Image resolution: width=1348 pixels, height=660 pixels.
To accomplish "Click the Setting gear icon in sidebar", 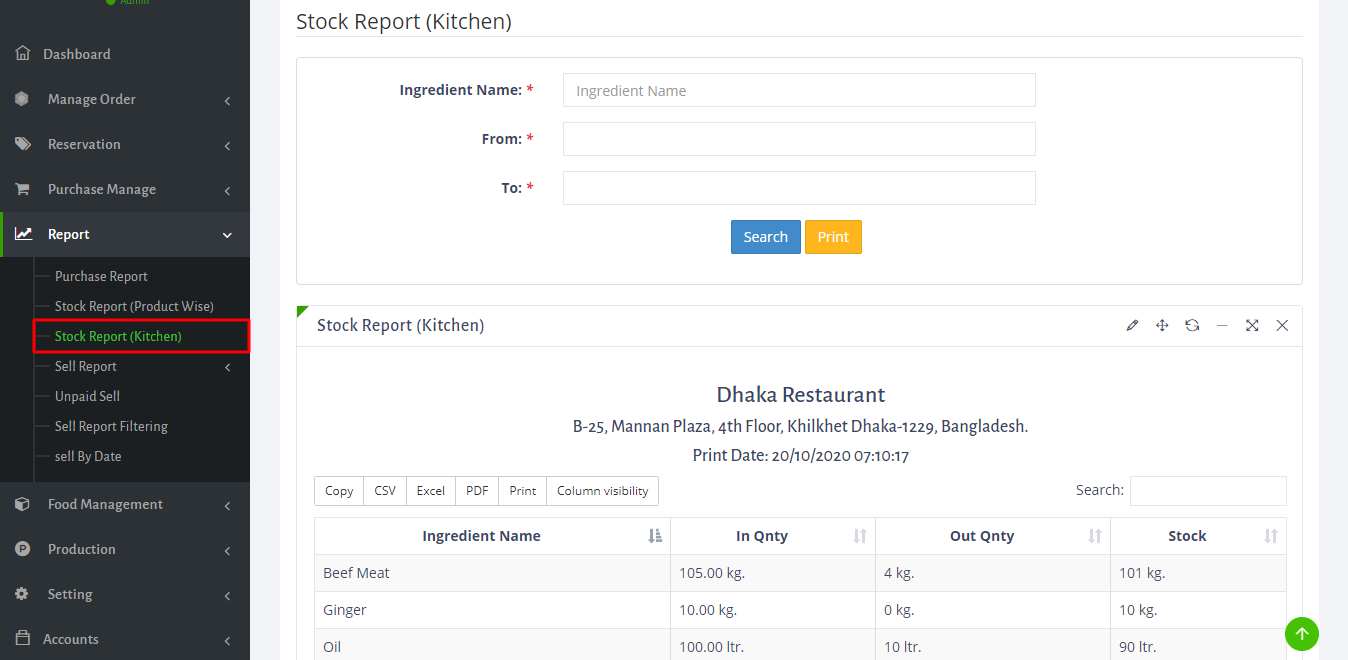I will pos(22,594).
